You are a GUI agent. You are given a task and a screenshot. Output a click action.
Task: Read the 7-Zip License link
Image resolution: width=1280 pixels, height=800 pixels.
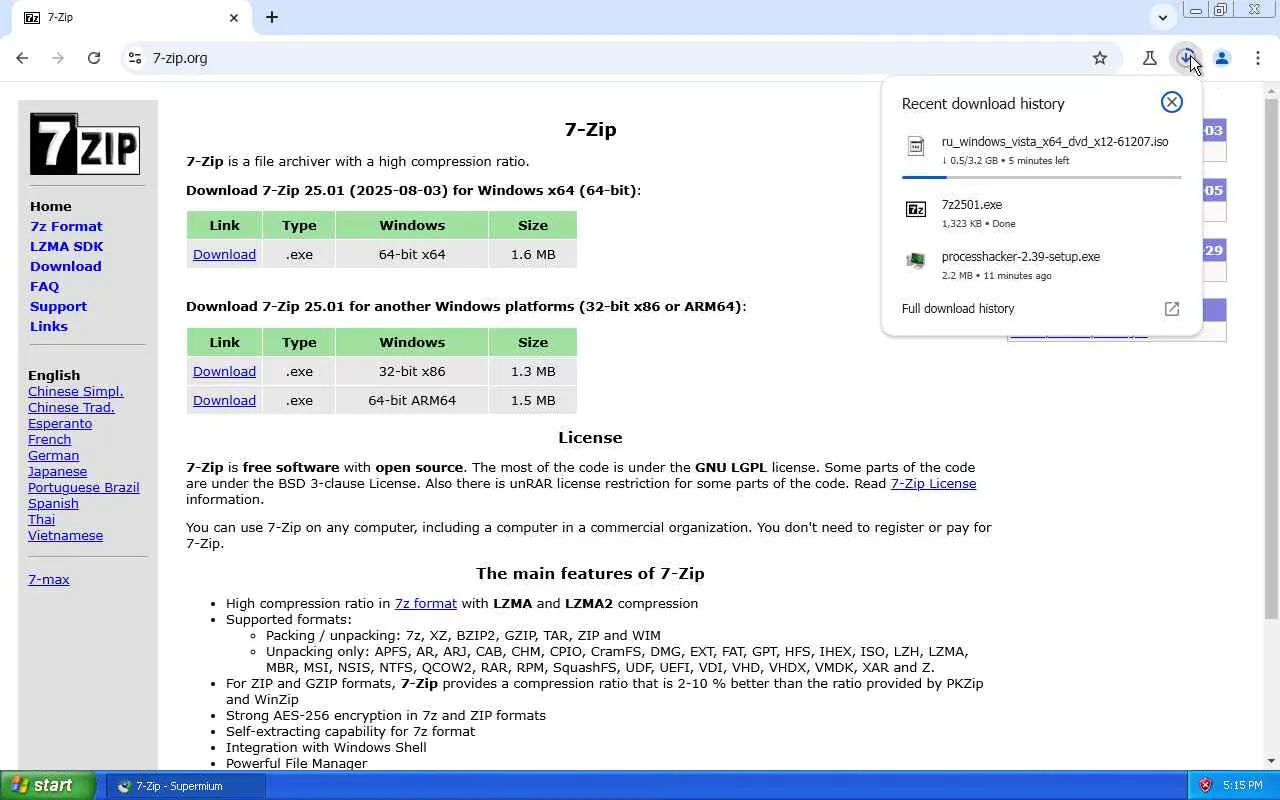pyautogui.click(x=933, y=483)
